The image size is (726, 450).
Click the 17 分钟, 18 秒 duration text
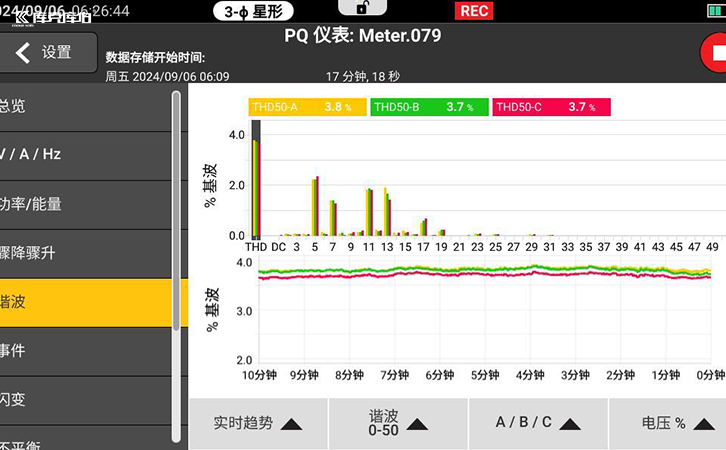[363, 76]
